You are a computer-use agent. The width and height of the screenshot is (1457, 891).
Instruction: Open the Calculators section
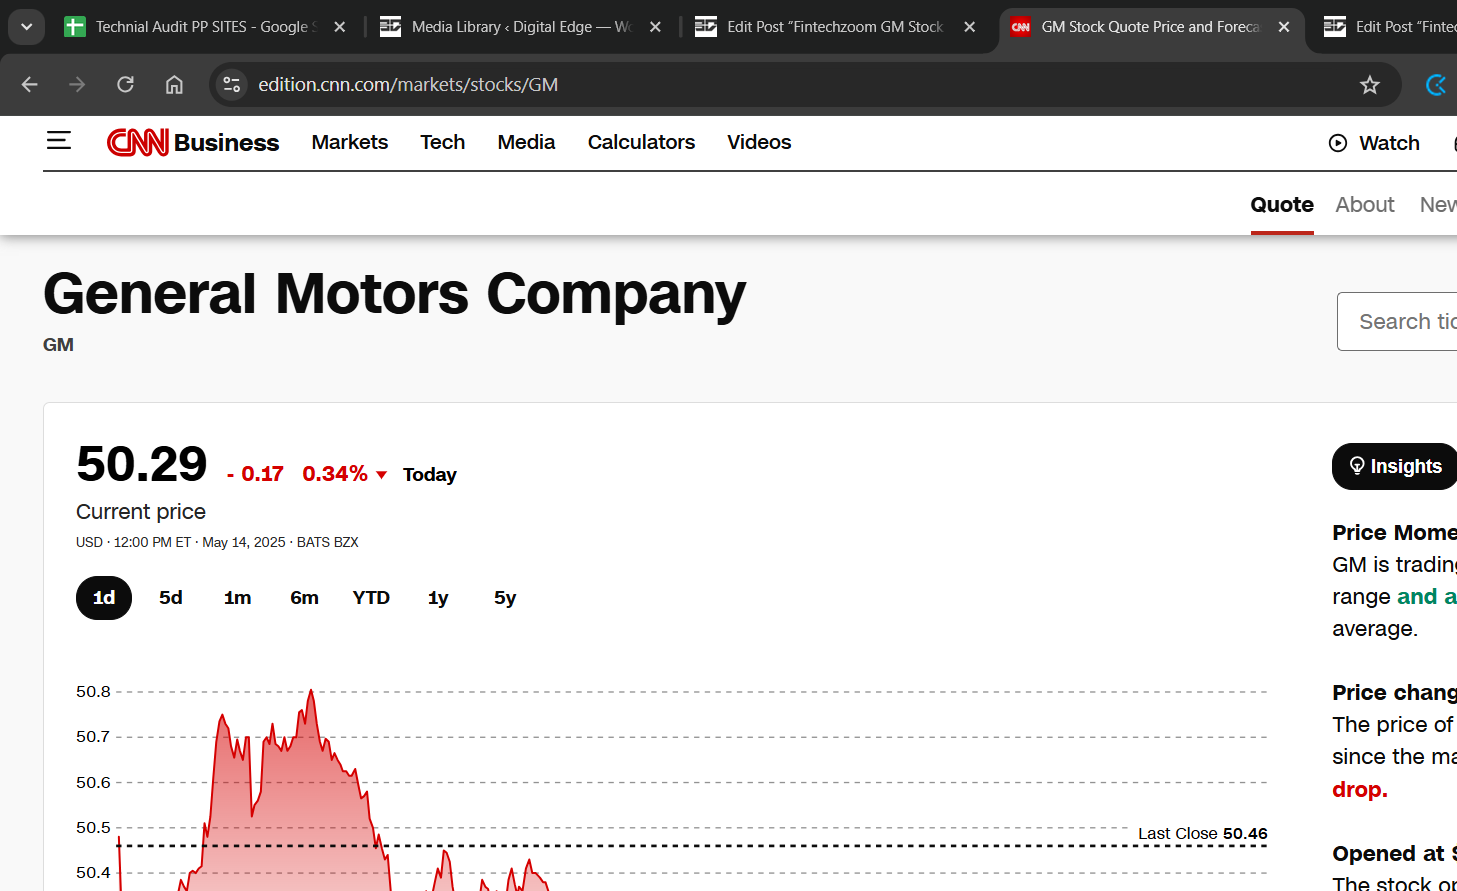pos(641,142)
